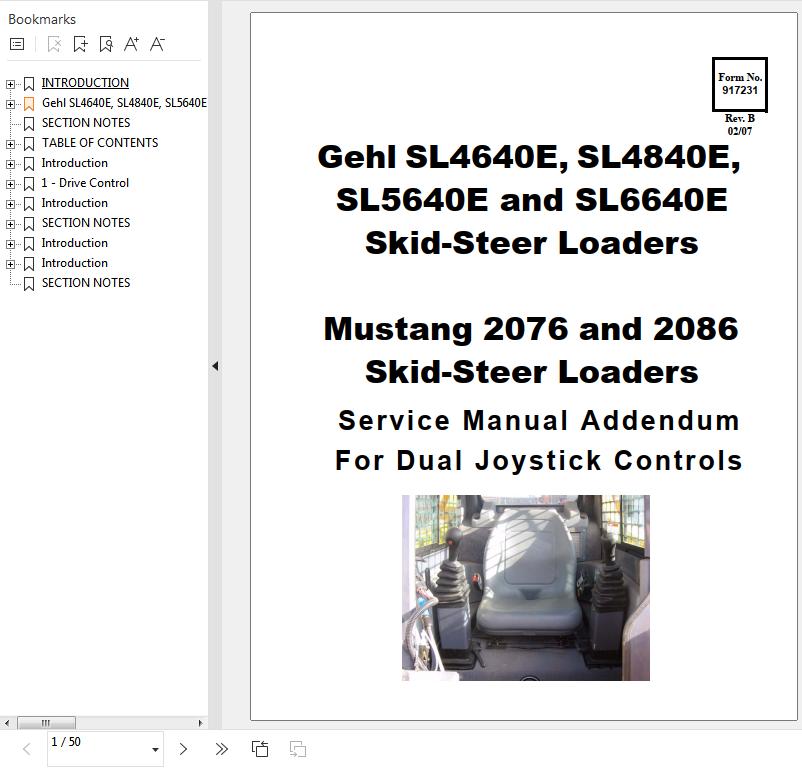Image resolution: width=802 pixels, height=768 pixels.
Task: Add a new bookmark with the plus icon
Action: click(x=80, y=44)
